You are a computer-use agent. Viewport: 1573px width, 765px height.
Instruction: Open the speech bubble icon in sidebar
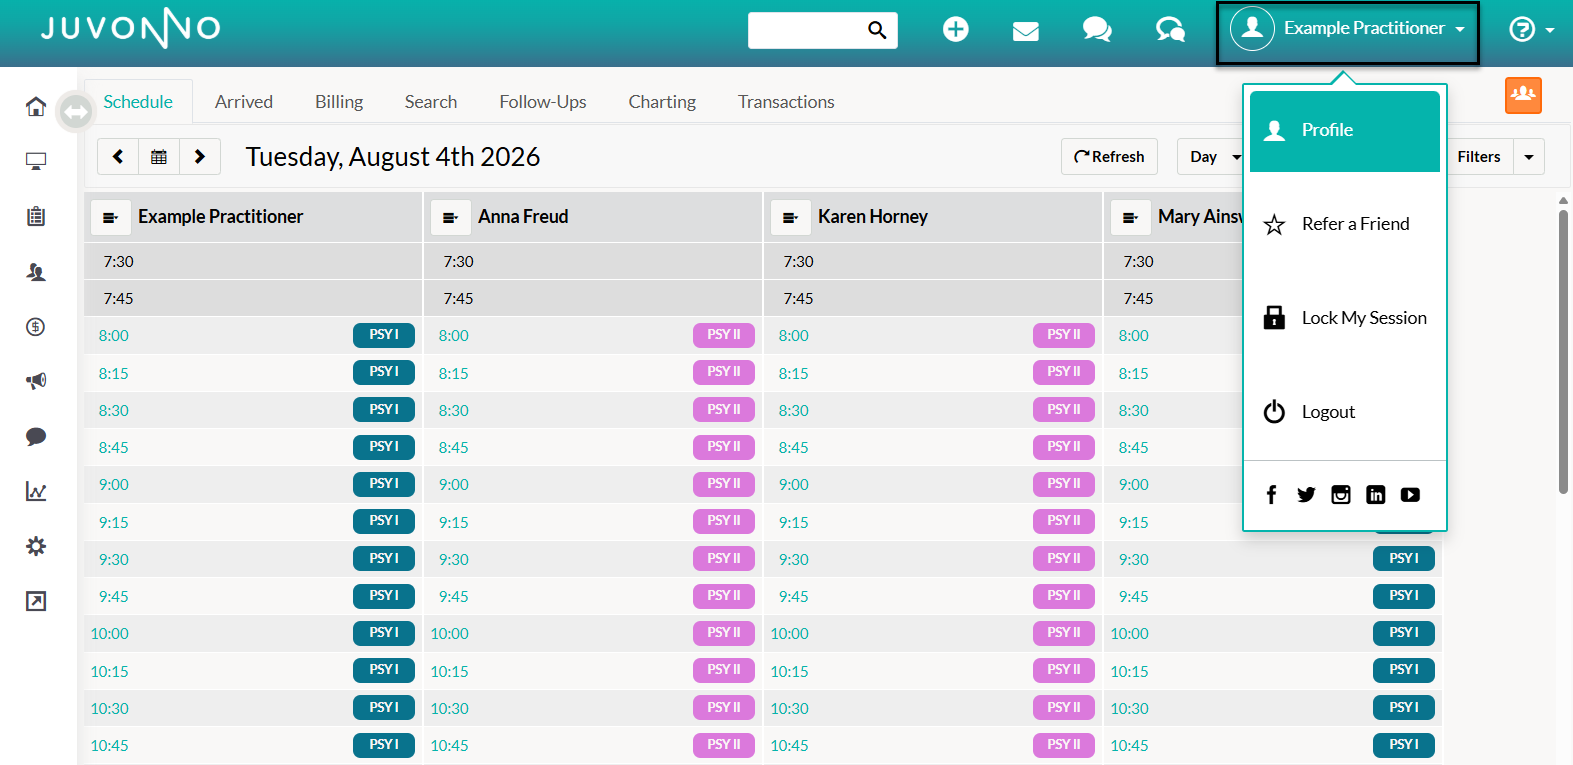click(x=36, y=436)
